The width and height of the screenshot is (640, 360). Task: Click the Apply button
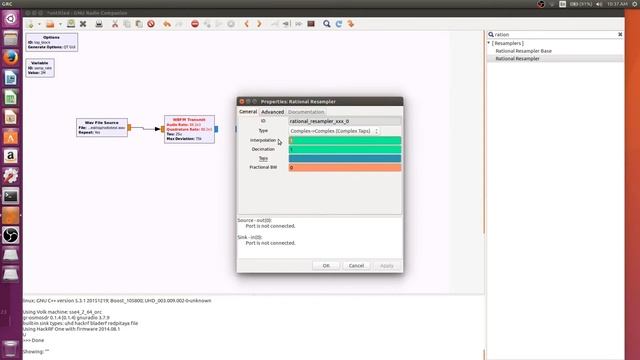pyautogui.click(x=387, y=266)
